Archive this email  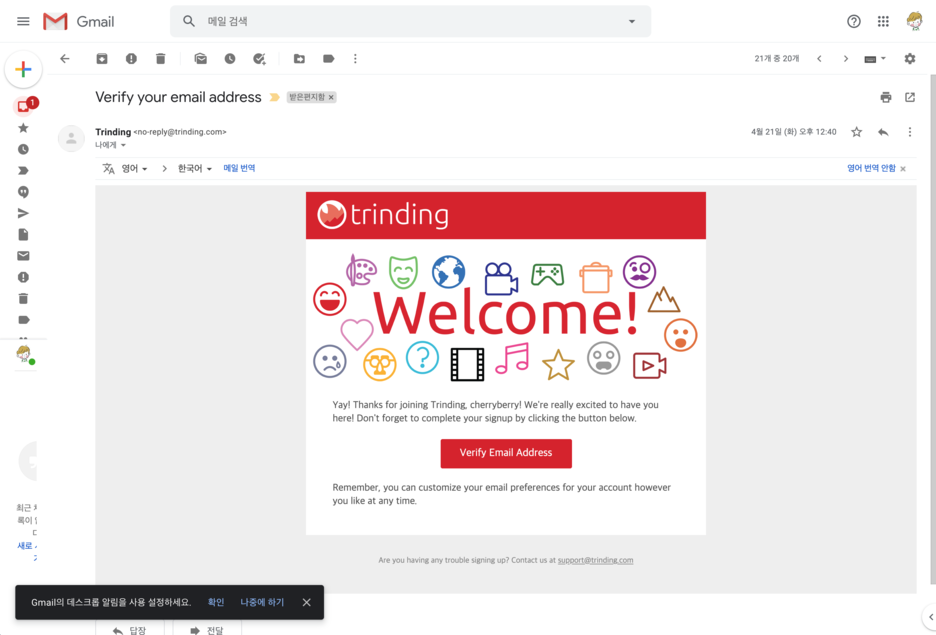(x=102, y=58)
